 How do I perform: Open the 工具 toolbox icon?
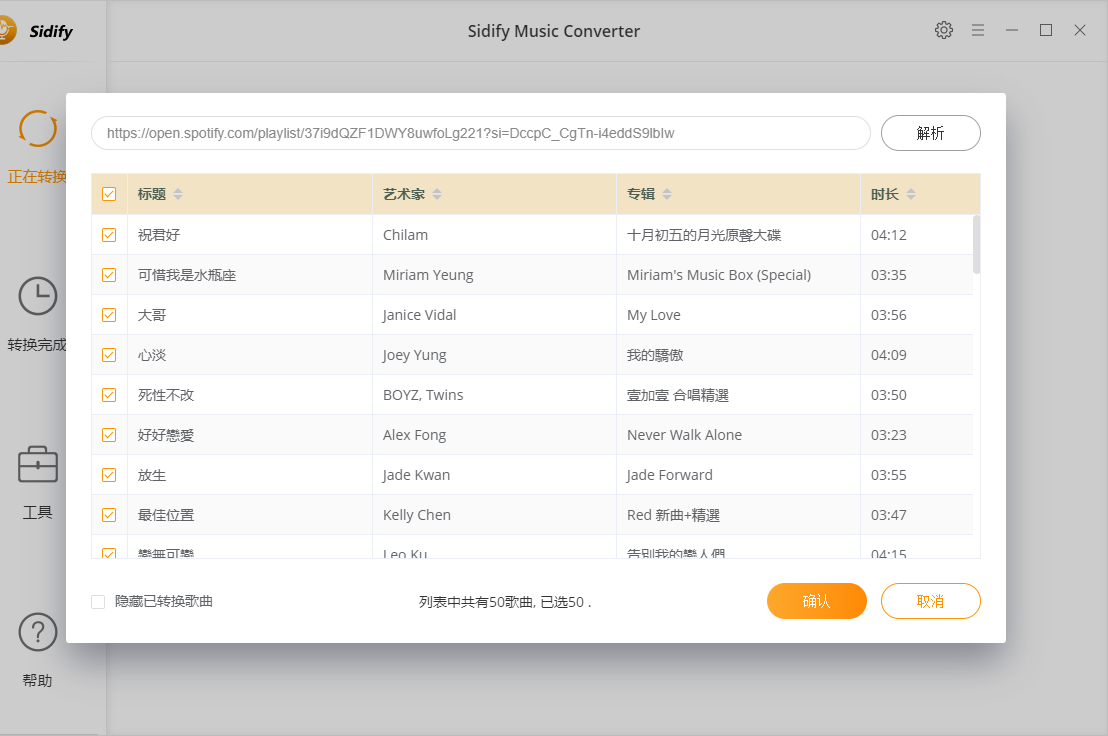click(x=37, y=464)
